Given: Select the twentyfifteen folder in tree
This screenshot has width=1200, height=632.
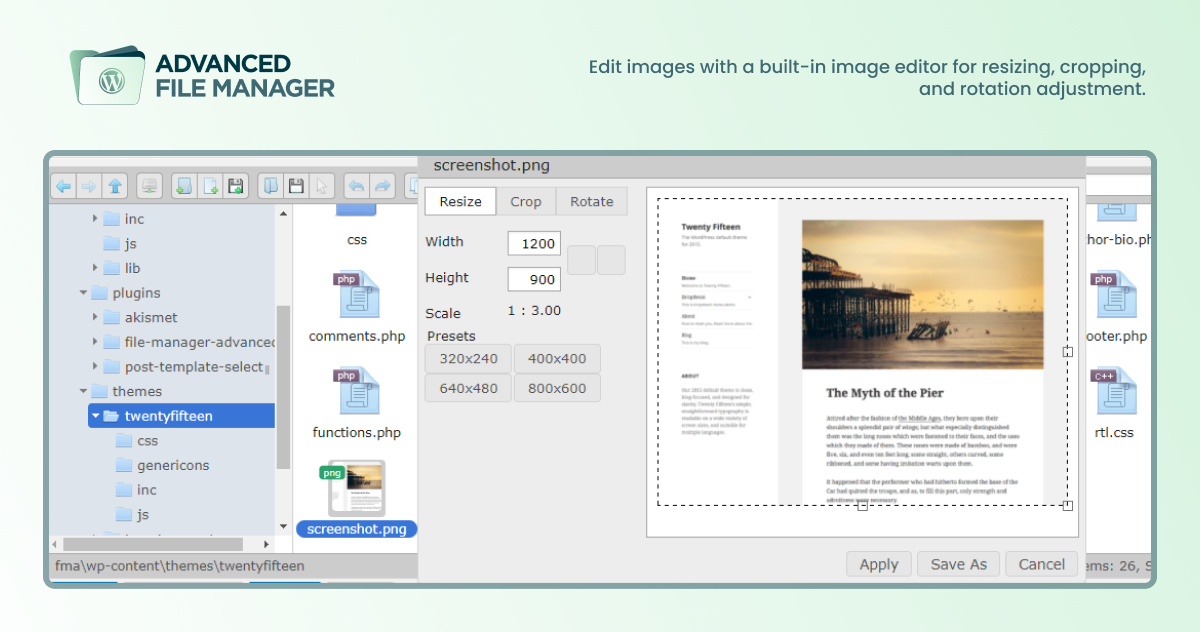Looking at the screenshot, I should click(181, 416).
